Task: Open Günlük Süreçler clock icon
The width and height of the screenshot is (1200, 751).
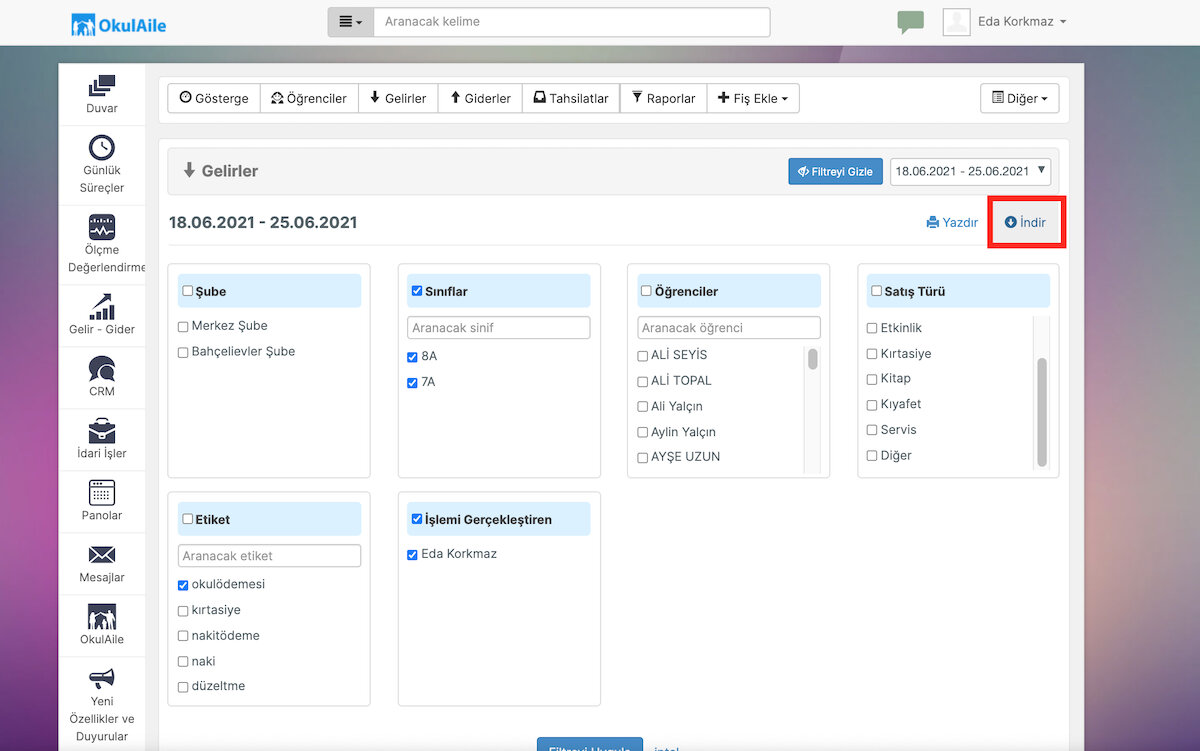Action: (102, 148)
